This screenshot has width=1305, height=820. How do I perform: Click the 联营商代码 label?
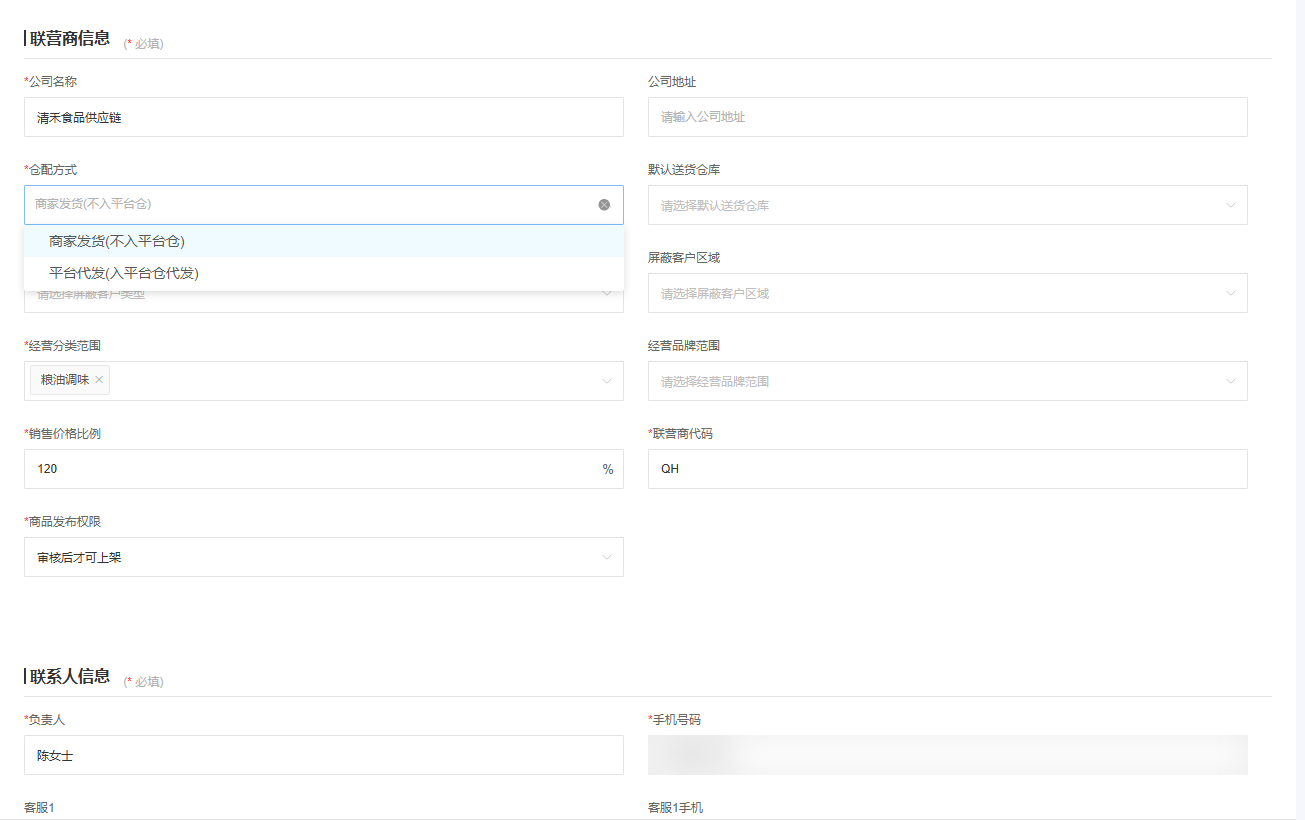683,434
